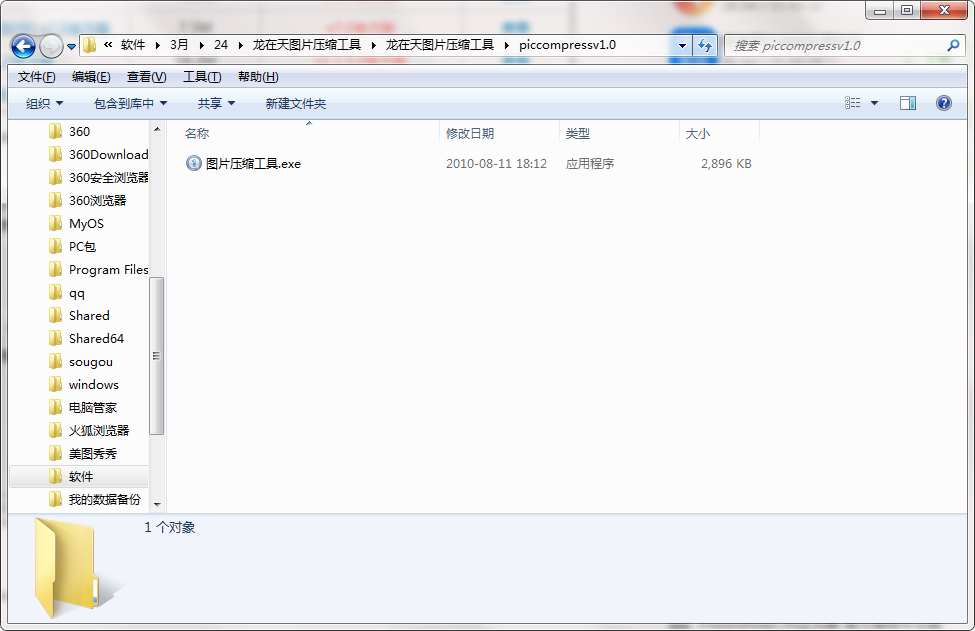Viewport: 975px width, 631px height.
Task: Click the folder icon in address bar
Action: (x=90, y=45)
